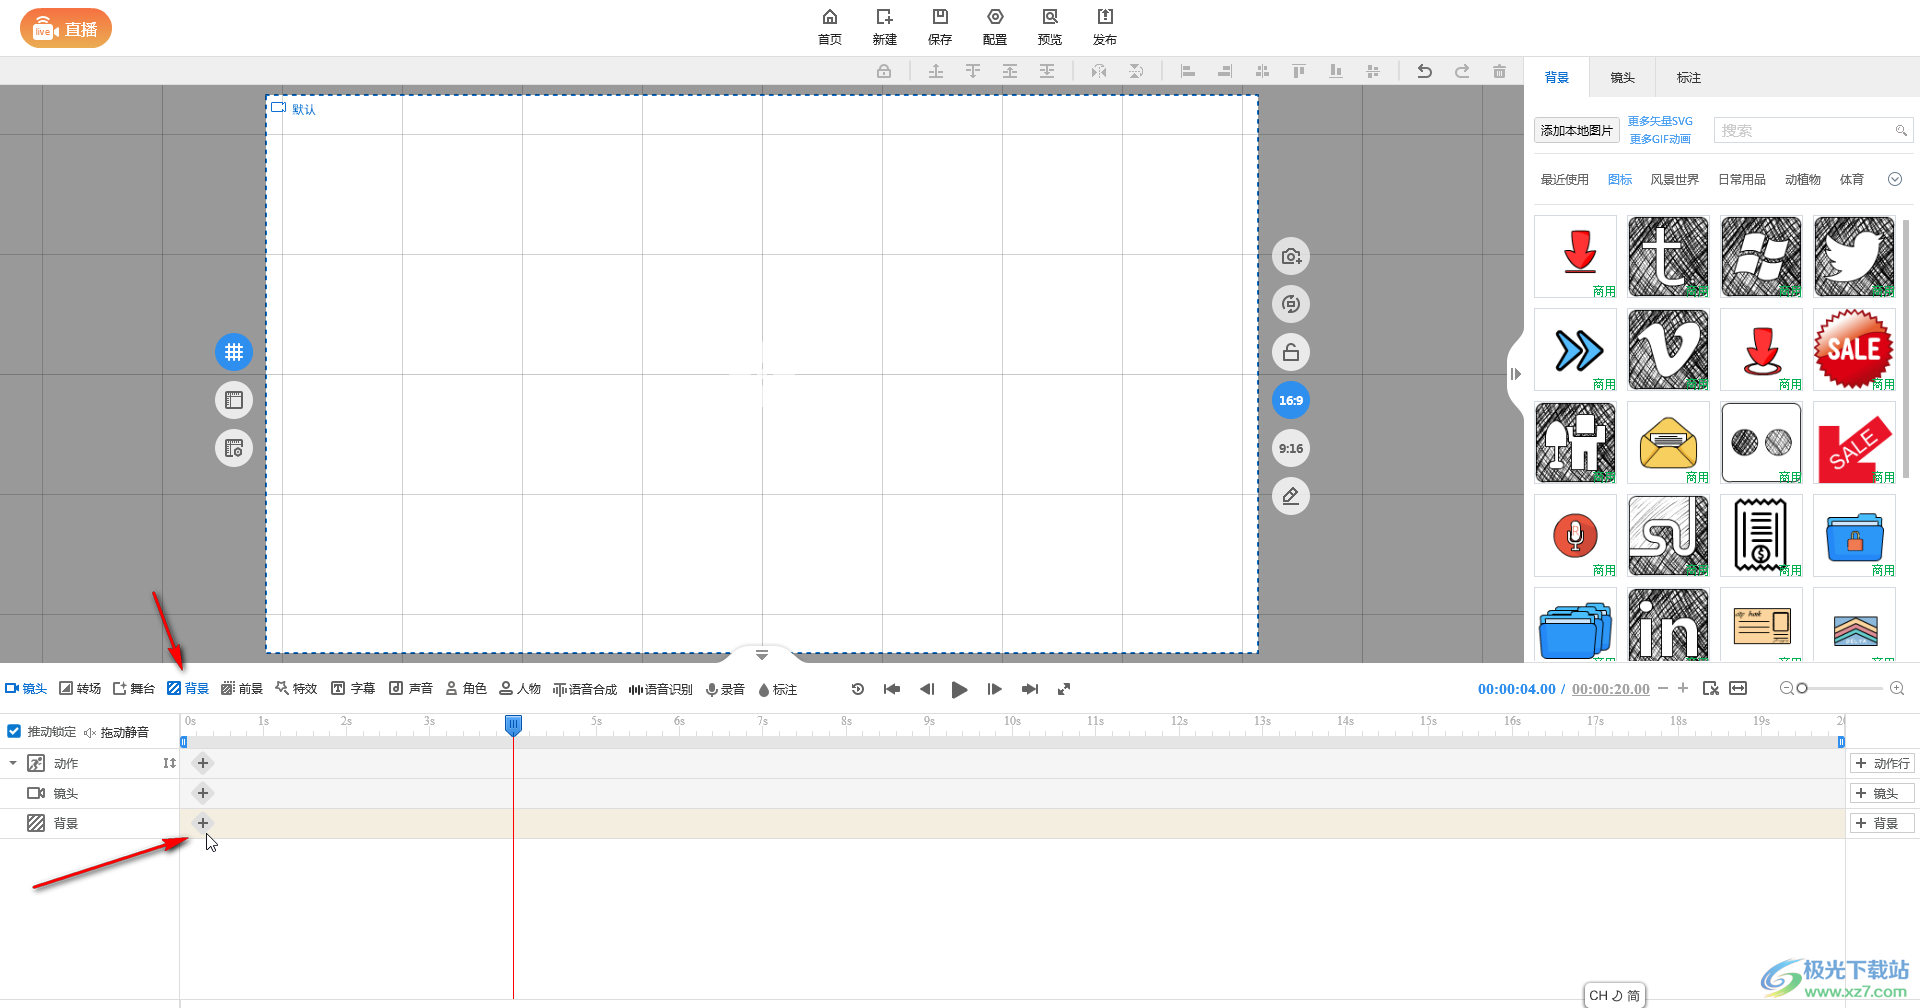Click the trash delete icon in toolbar
This screenshot has height=1008, width=1920.
pos(1499,71)
